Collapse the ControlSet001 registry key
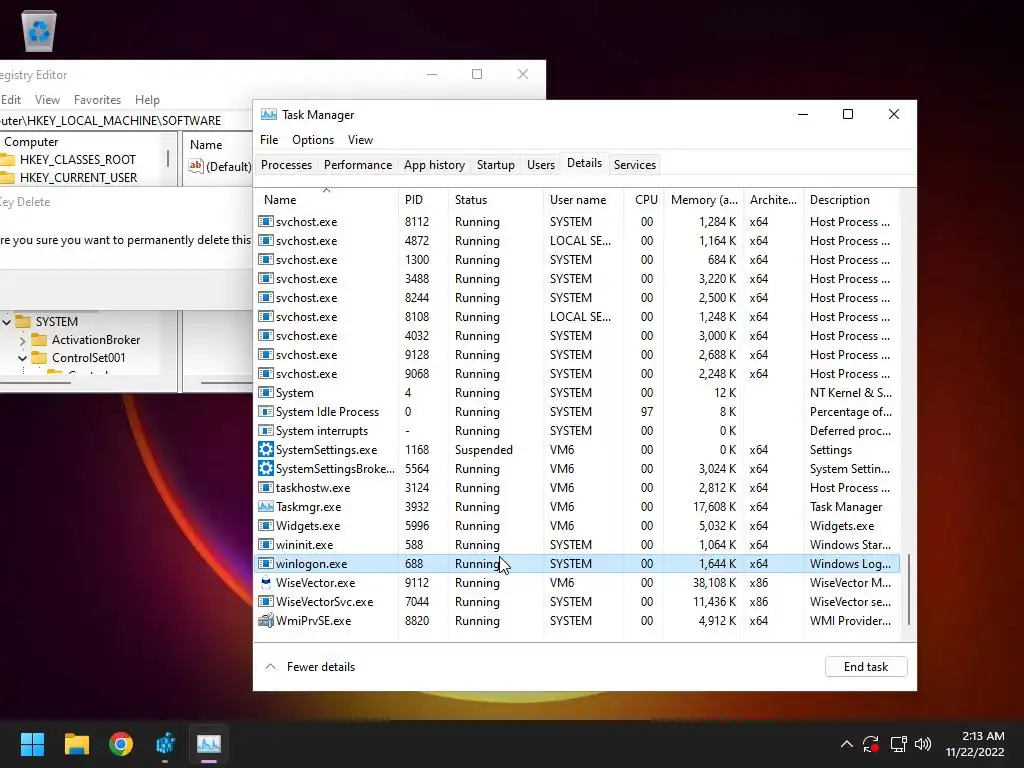The width and height of the screenshot is (1024, 768). [22, 358]
